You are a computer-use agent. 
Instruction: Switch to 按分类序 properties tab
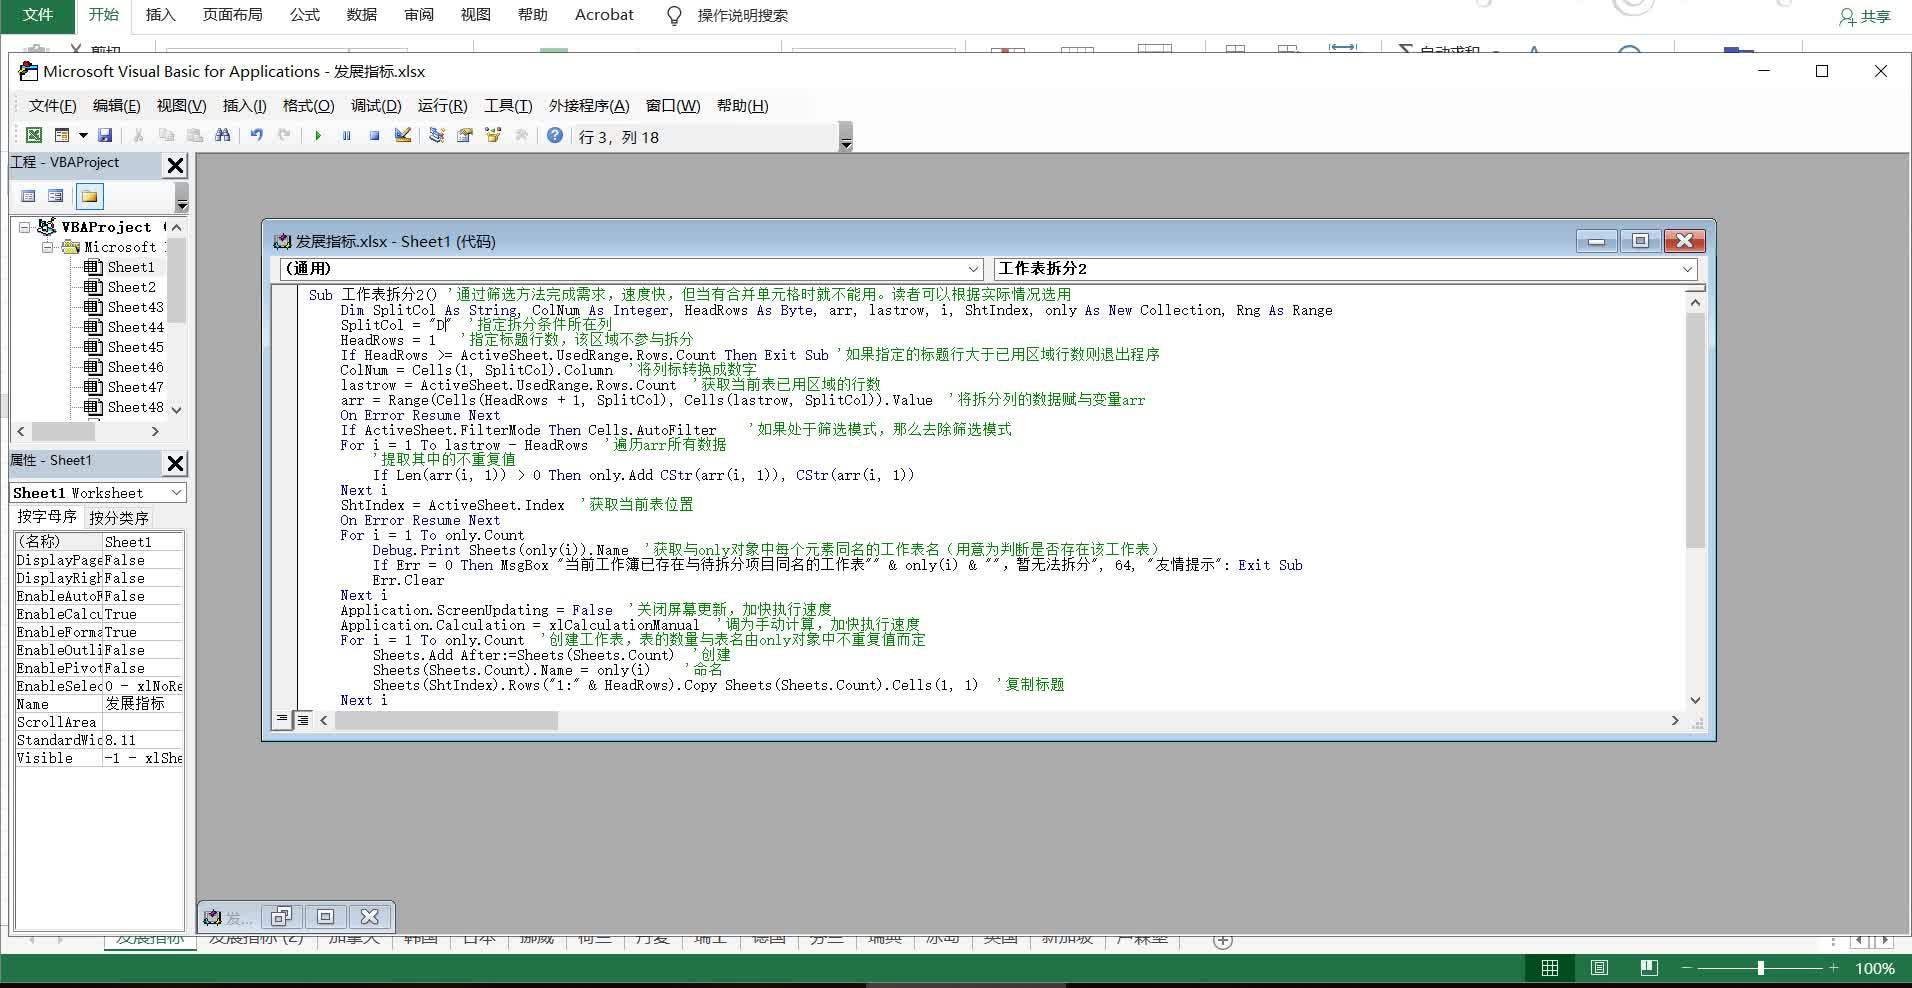coord(119,517)
